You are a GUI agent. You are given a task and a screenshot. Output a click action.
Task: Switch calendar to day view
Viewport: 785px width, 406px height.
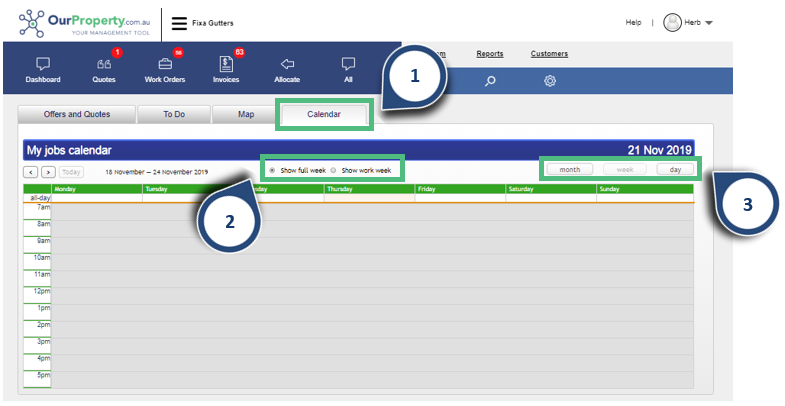(676, 170)
